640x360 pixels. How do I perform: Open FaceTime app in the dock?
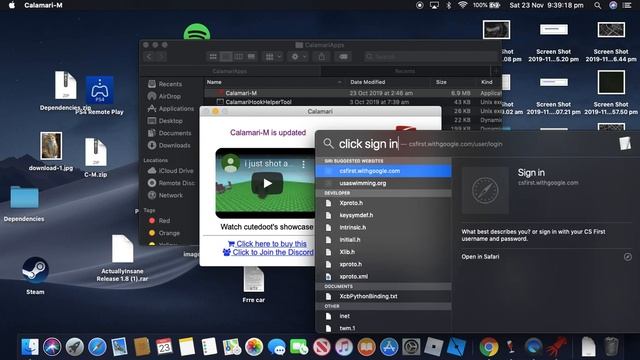299,347
